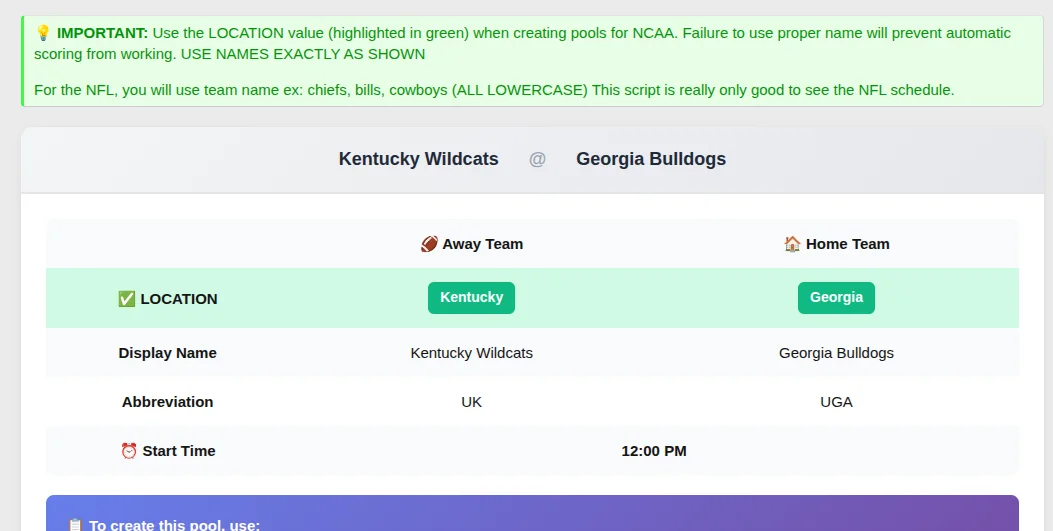Click the UGA abbreviation cell
1053x531 pixels.
pyautogui.click(x=836, y=402)
